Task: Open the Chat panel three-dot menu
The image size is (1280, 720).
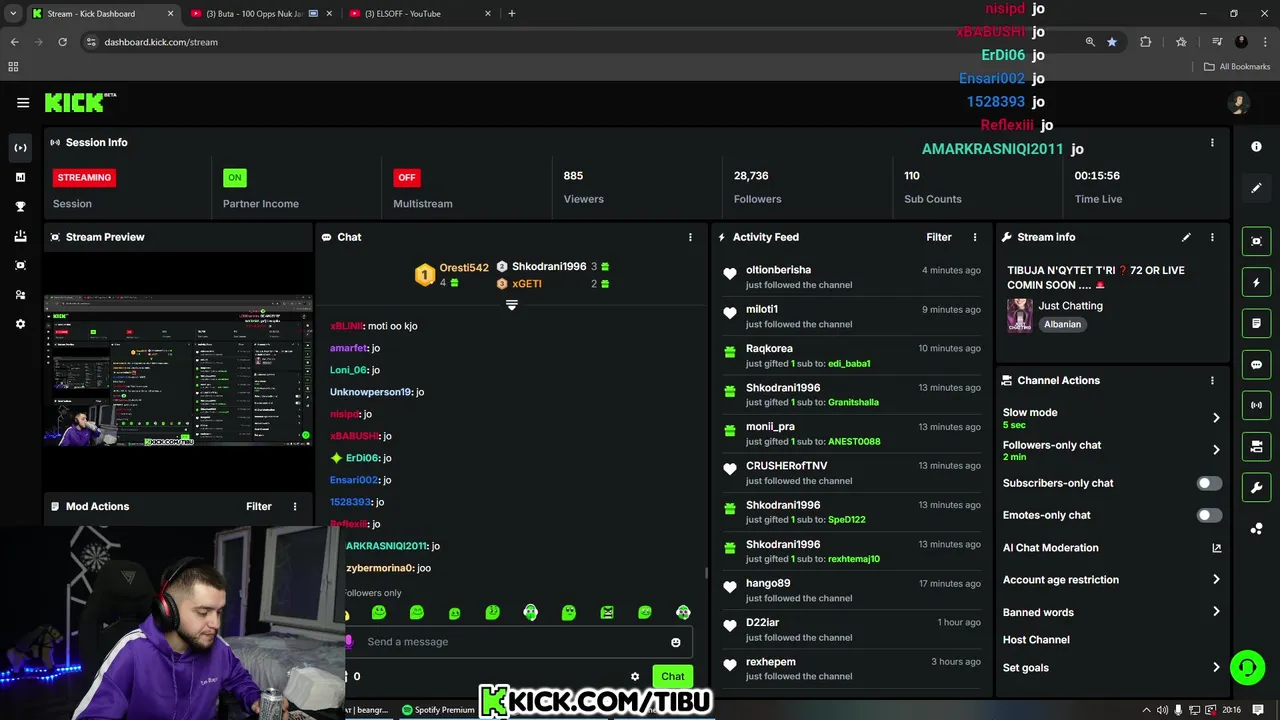Action: [x=690, y=237]
